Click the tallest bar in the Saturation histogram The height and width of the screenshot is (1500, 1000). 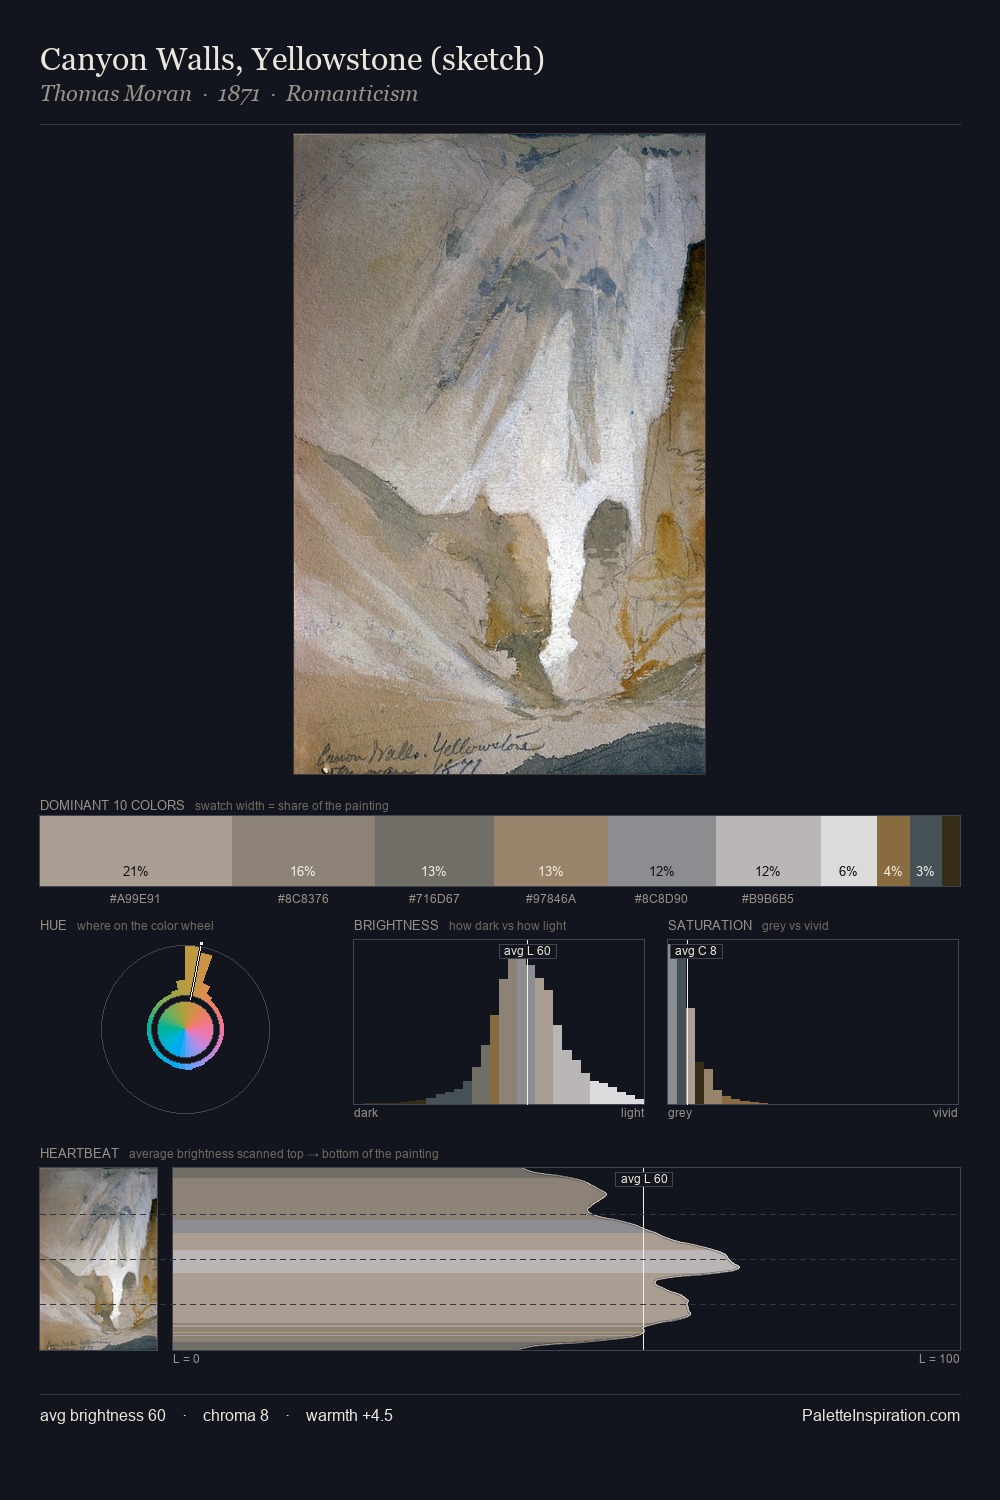pos(673,1024)
